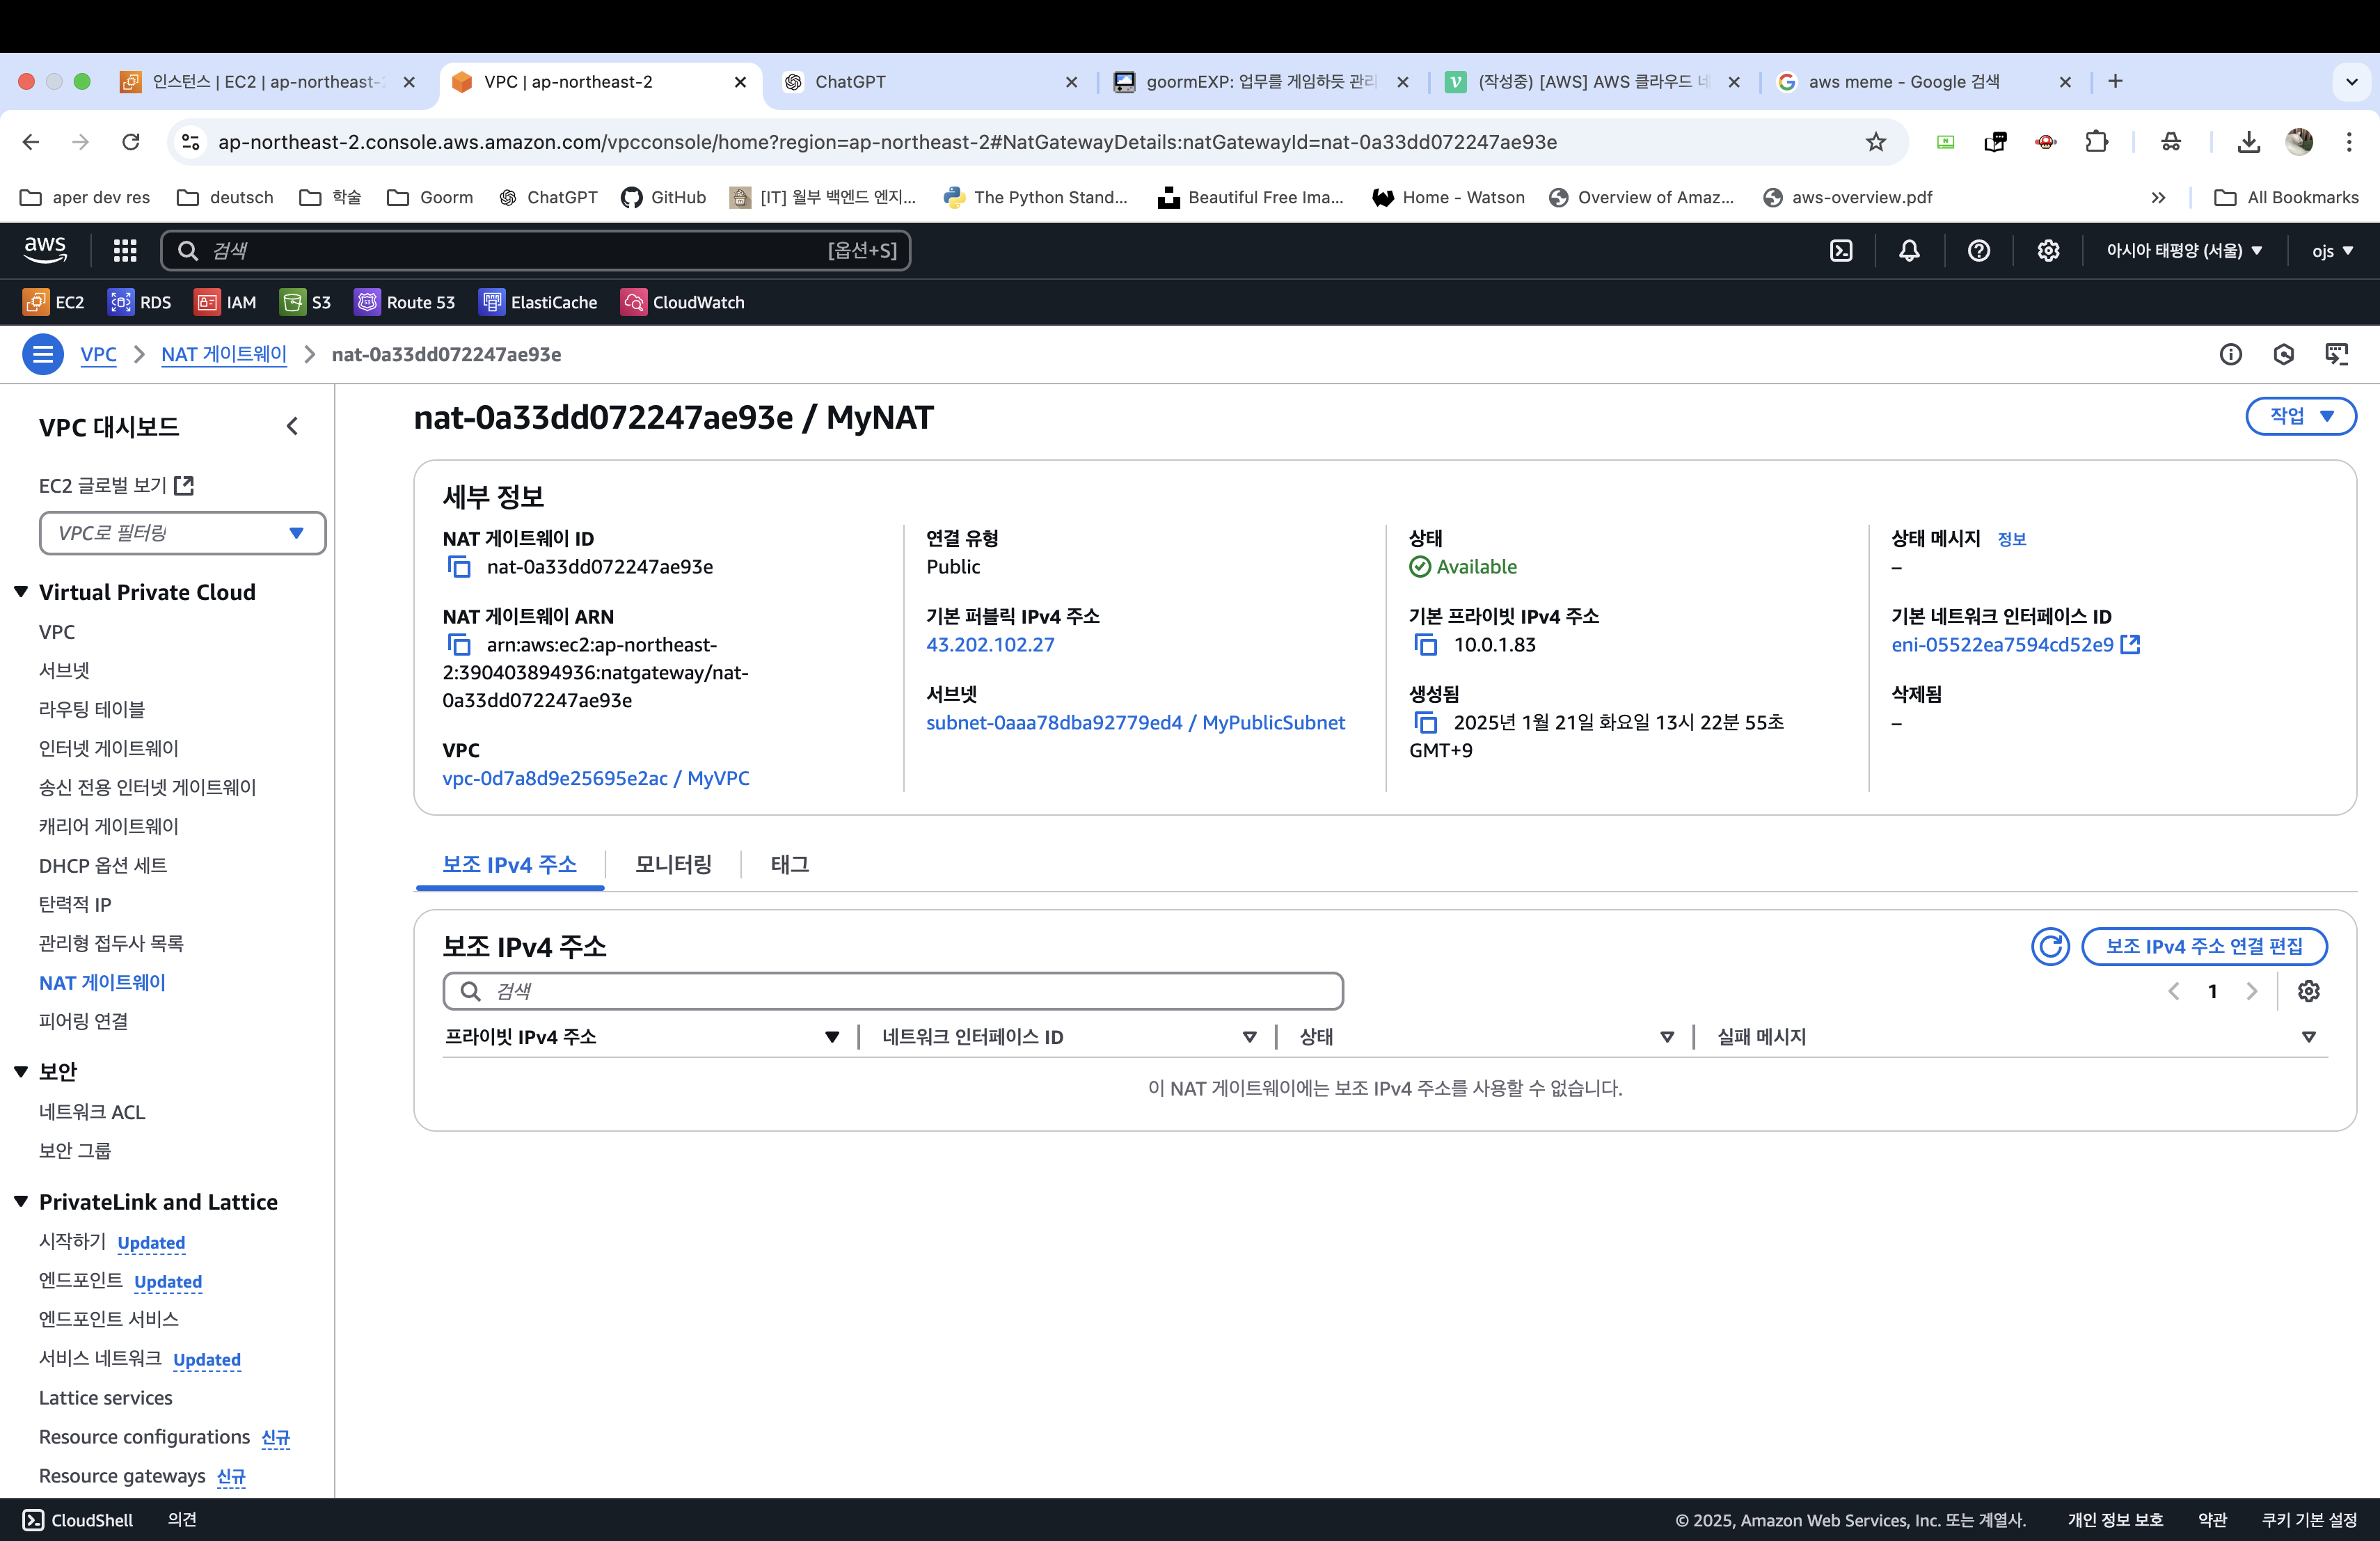This screenshot has height=1541, width=2380.
Task: Open RDS service shortcut
Action: tap(140, 302)
